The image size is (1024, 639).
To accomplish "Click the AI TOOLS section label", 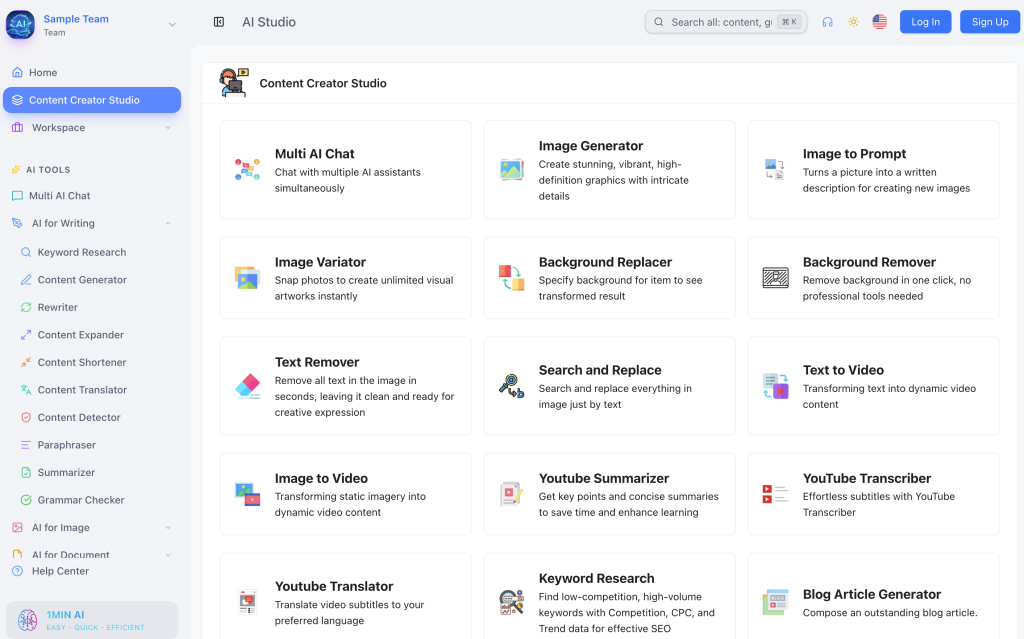I will click(48, 170).
